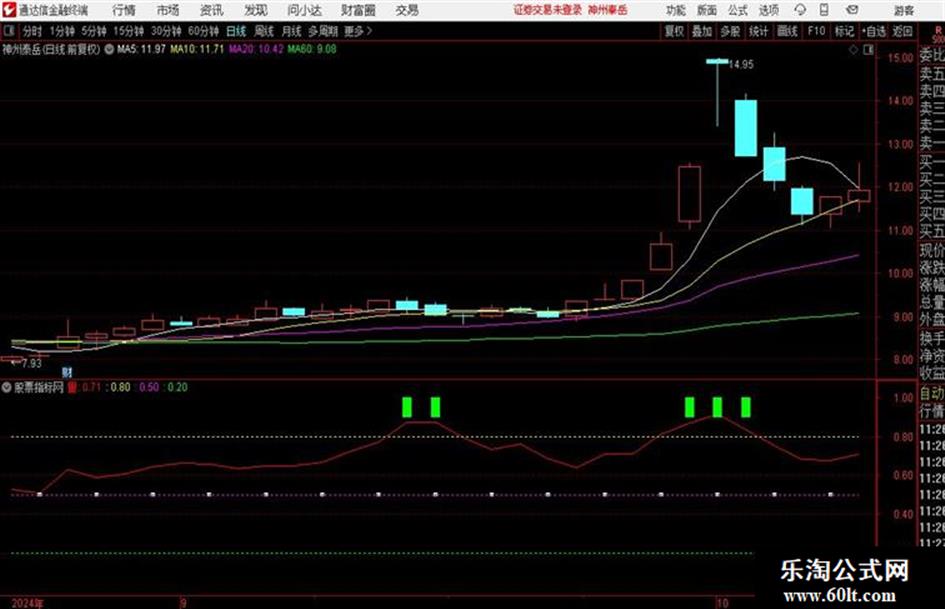Open the 公式 menu

coord(738,10)
